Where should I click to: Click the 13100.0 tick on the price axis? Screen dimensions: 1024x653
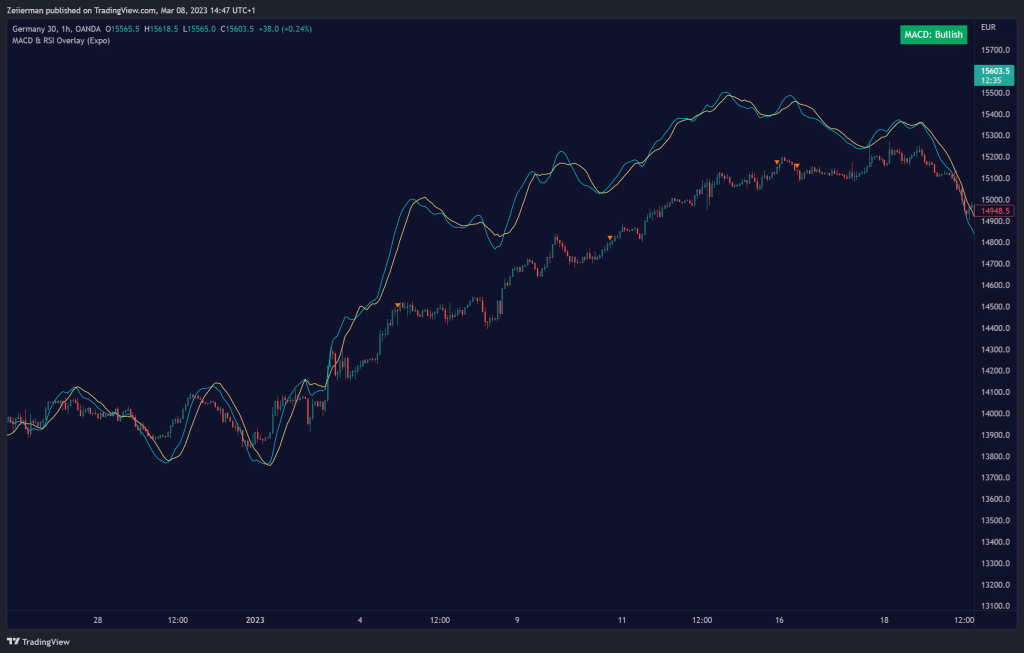point(996,606)
